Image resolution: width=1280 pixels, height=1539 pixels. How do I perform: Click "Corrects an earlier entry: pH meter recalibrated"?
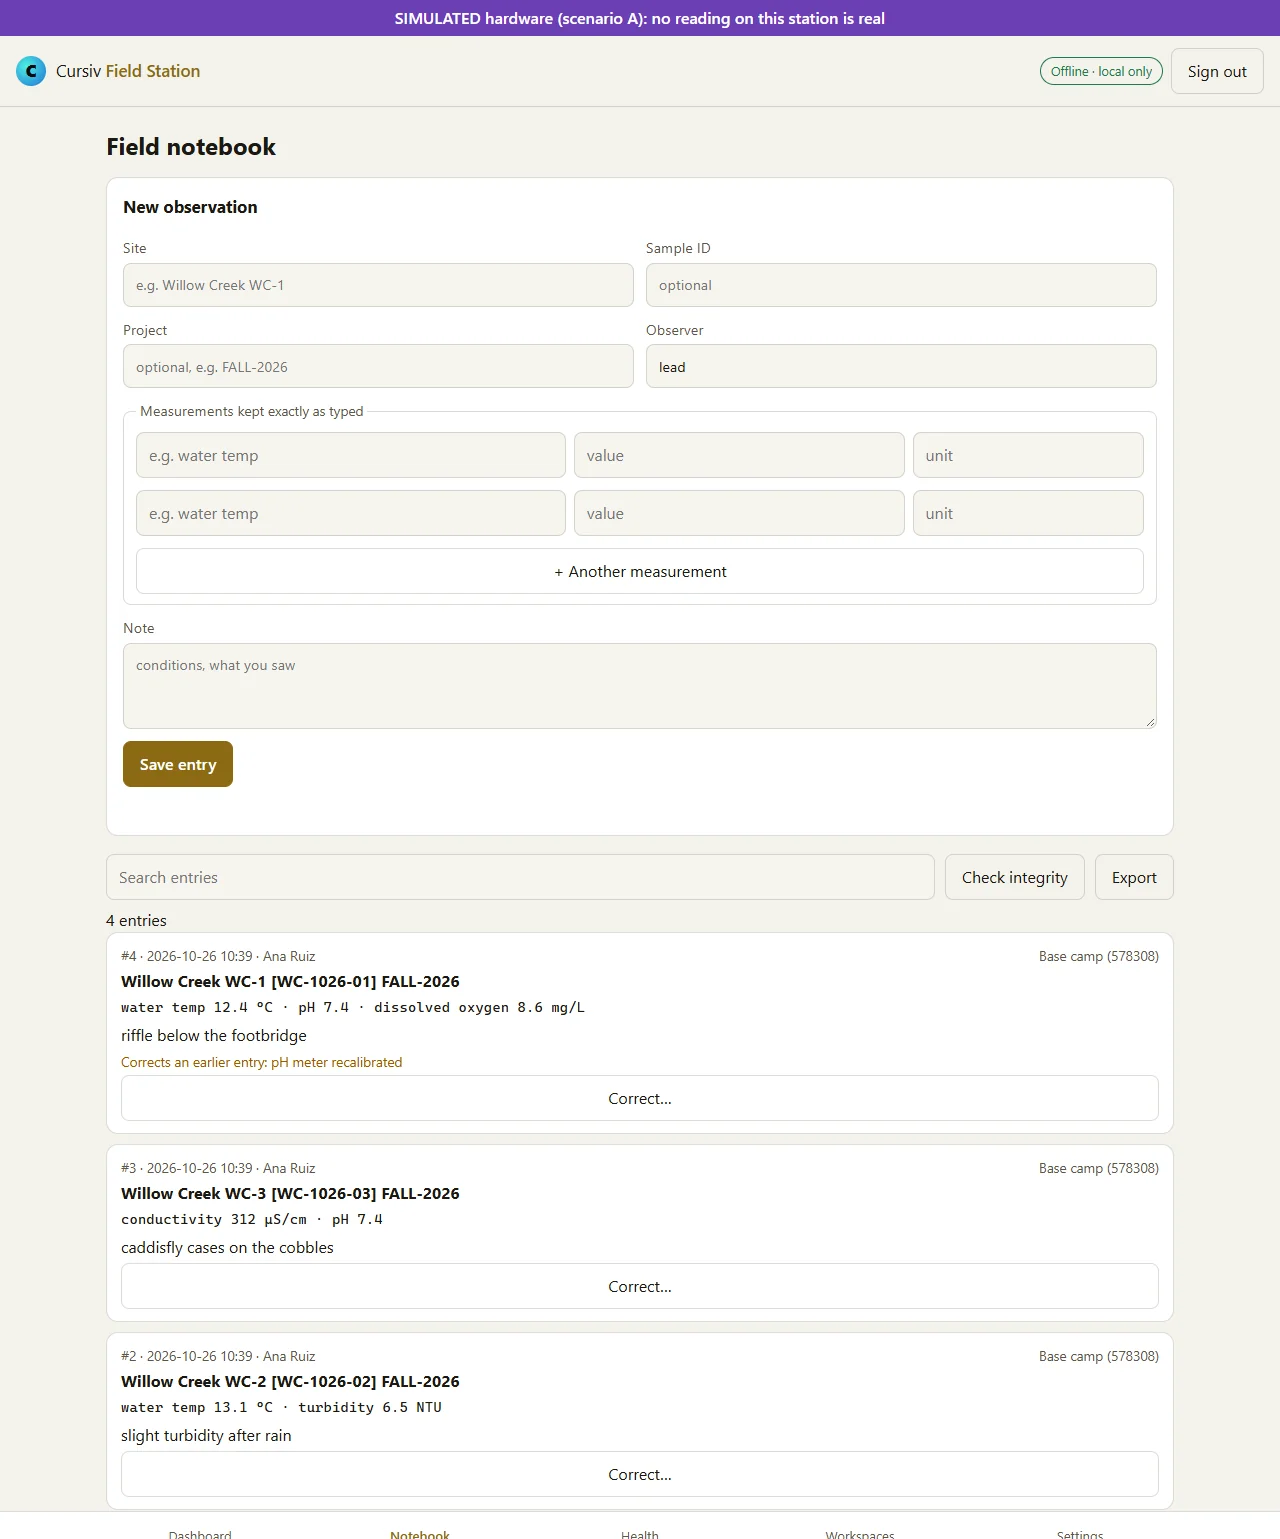coord(262,1062)
